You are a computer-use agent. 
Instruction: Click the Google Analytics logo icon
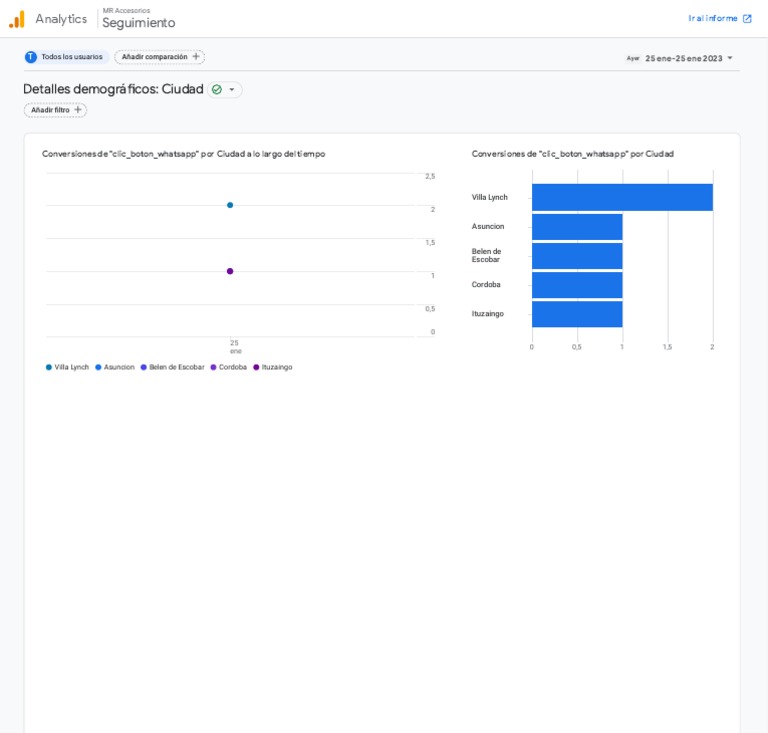pyautogui.click(x=16, y=19)
